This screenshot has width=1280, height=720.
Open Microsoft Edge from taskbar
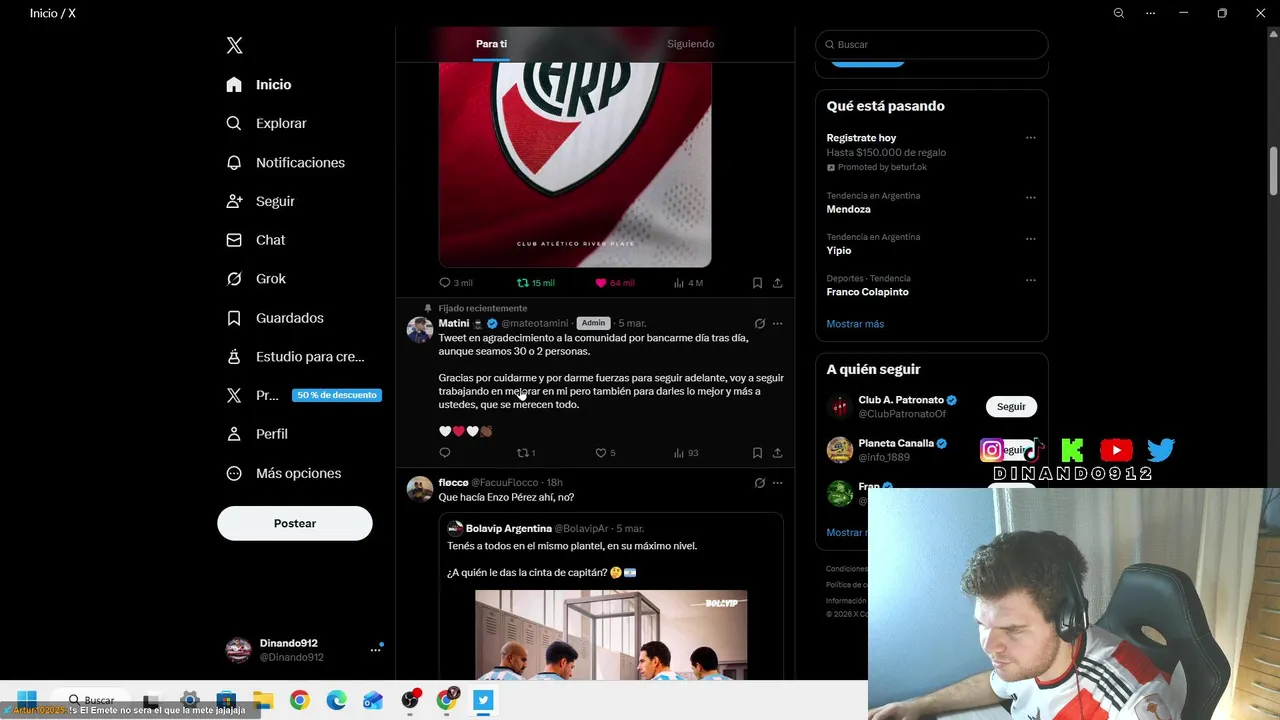(x=336, y=701)
